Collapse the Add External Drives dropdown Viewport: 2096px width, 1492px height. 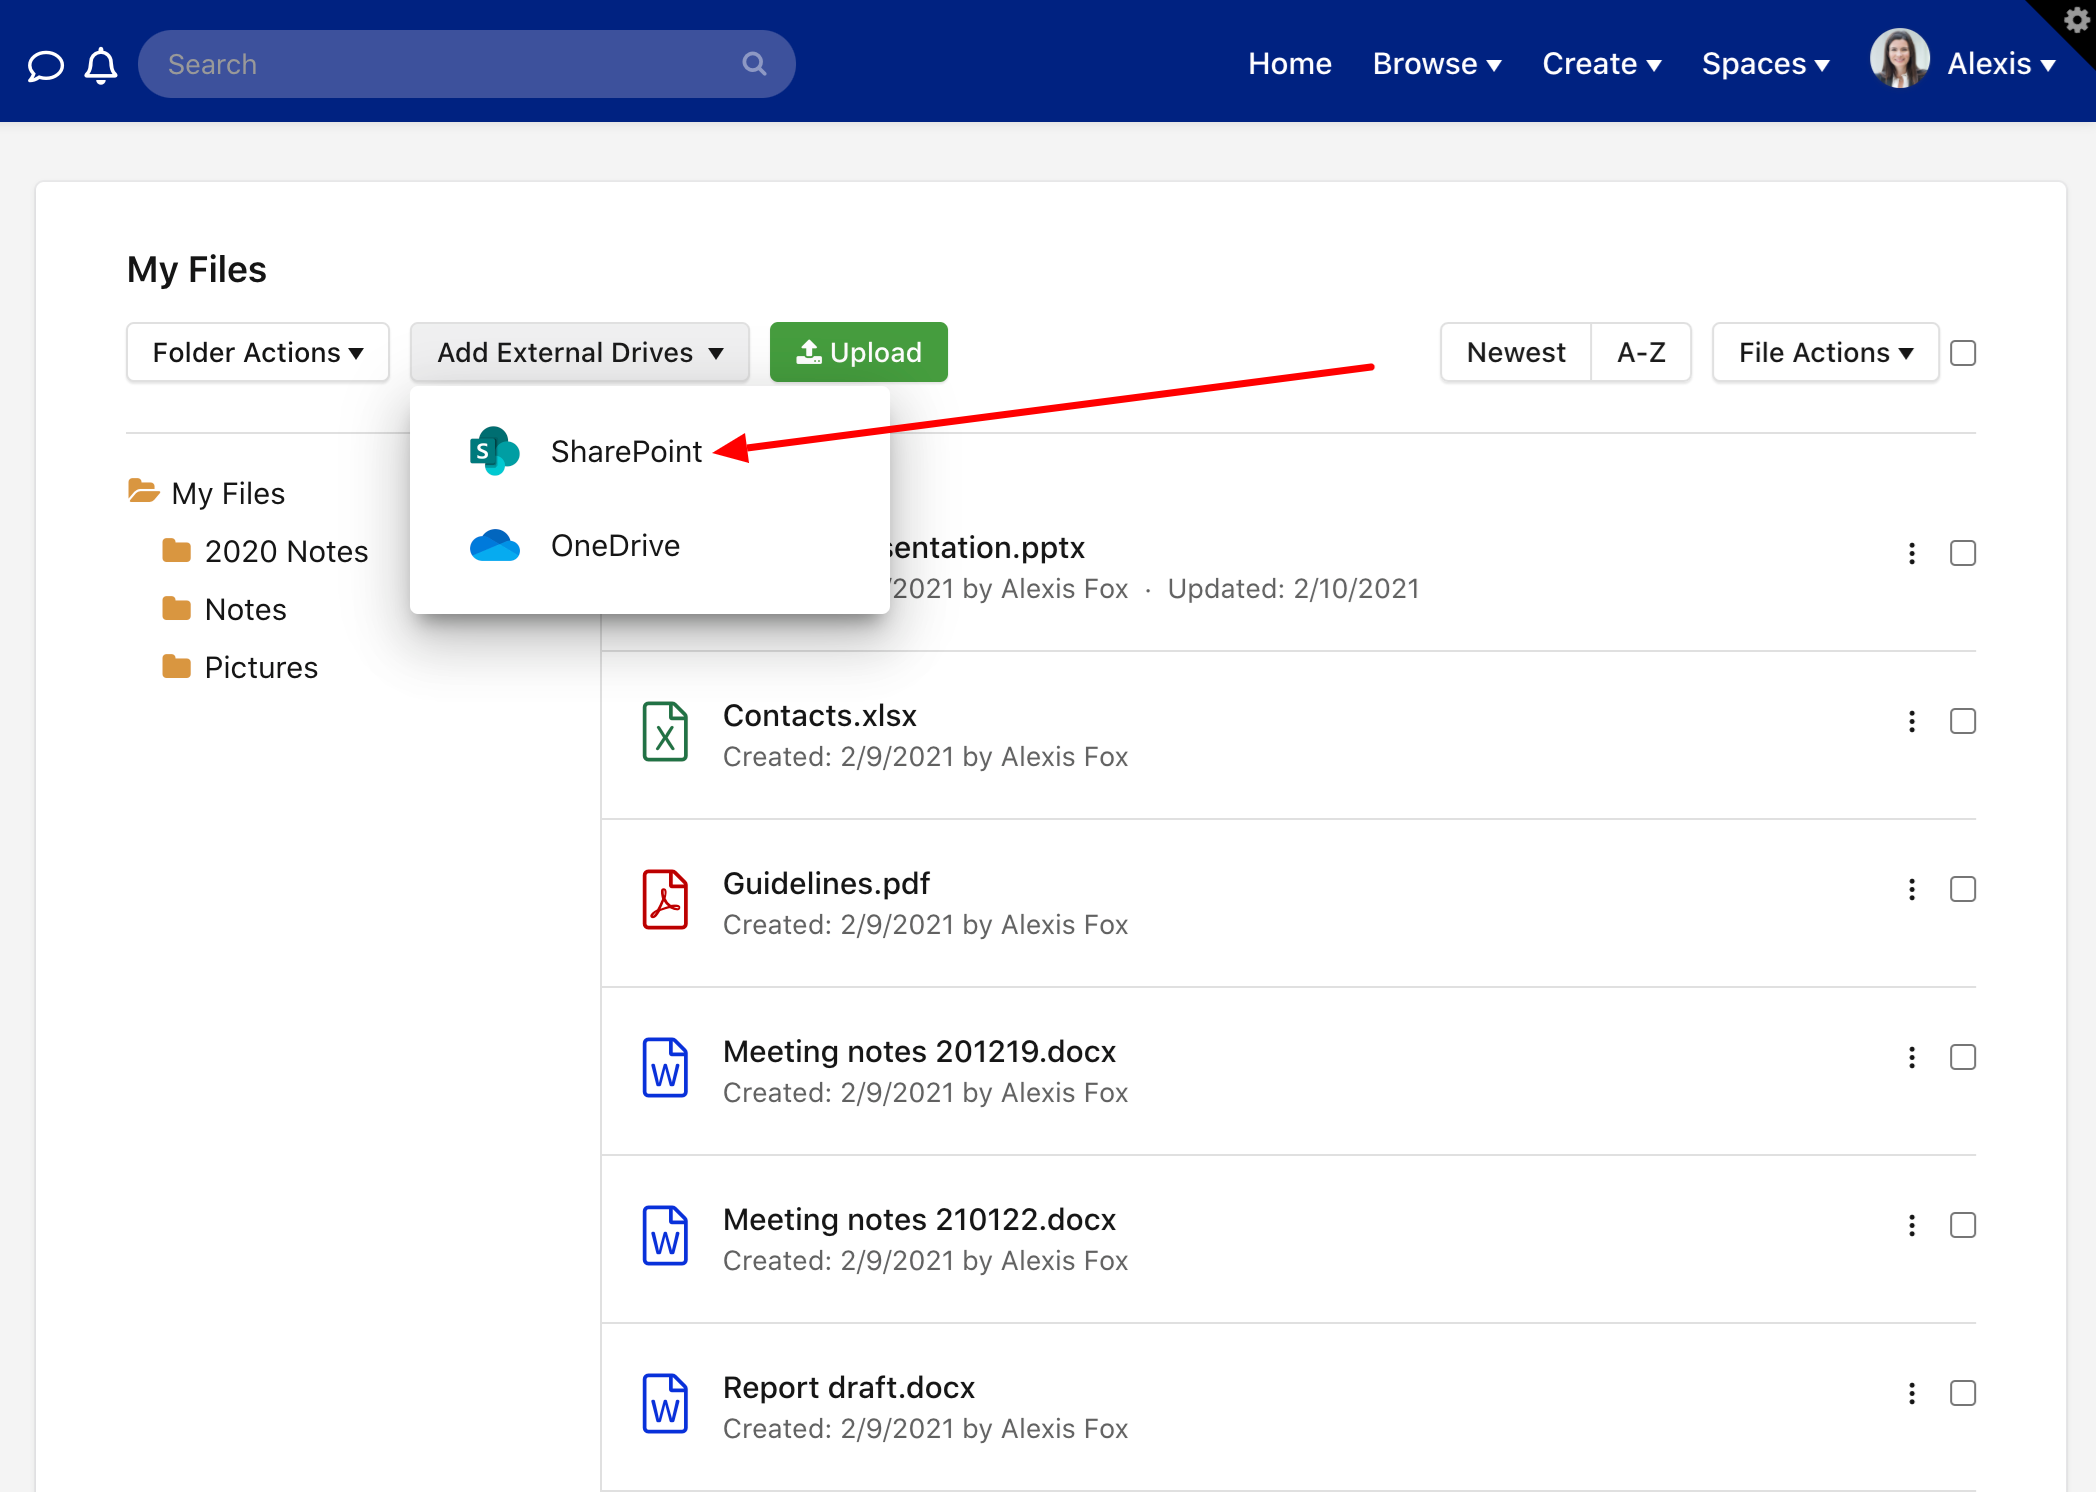(580, 352)
